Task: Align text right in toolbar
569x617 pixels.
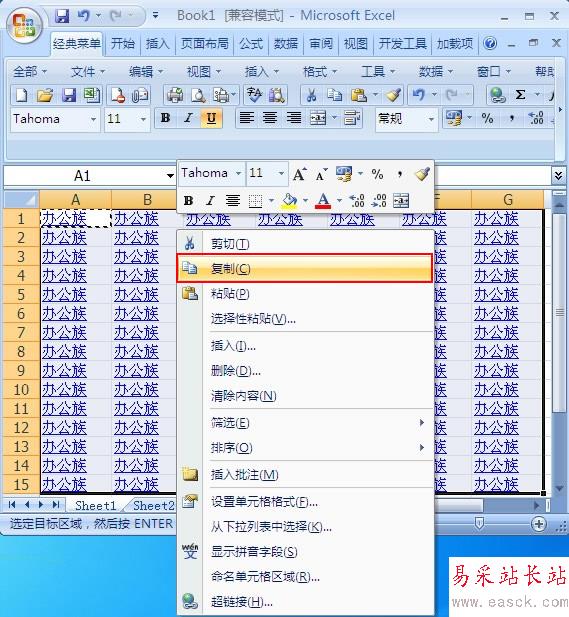Action: pyautogui.click(x=294, y=118)
